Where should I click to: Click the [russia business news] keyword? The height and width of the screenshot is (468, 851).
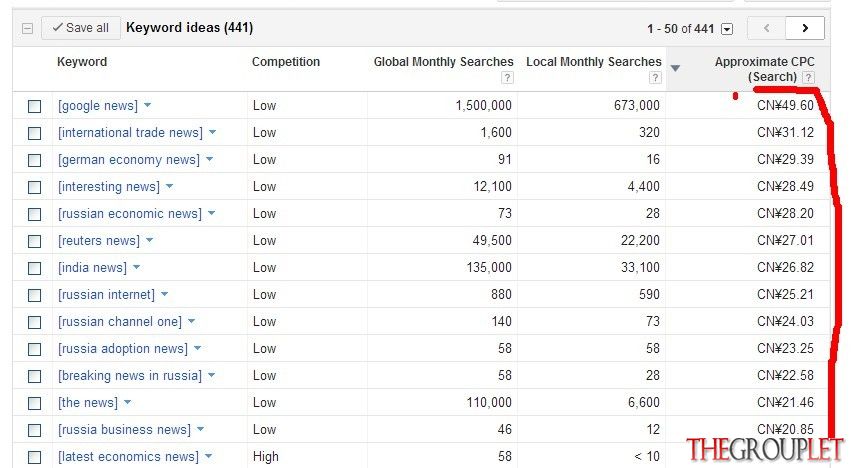tap(125, 429)
